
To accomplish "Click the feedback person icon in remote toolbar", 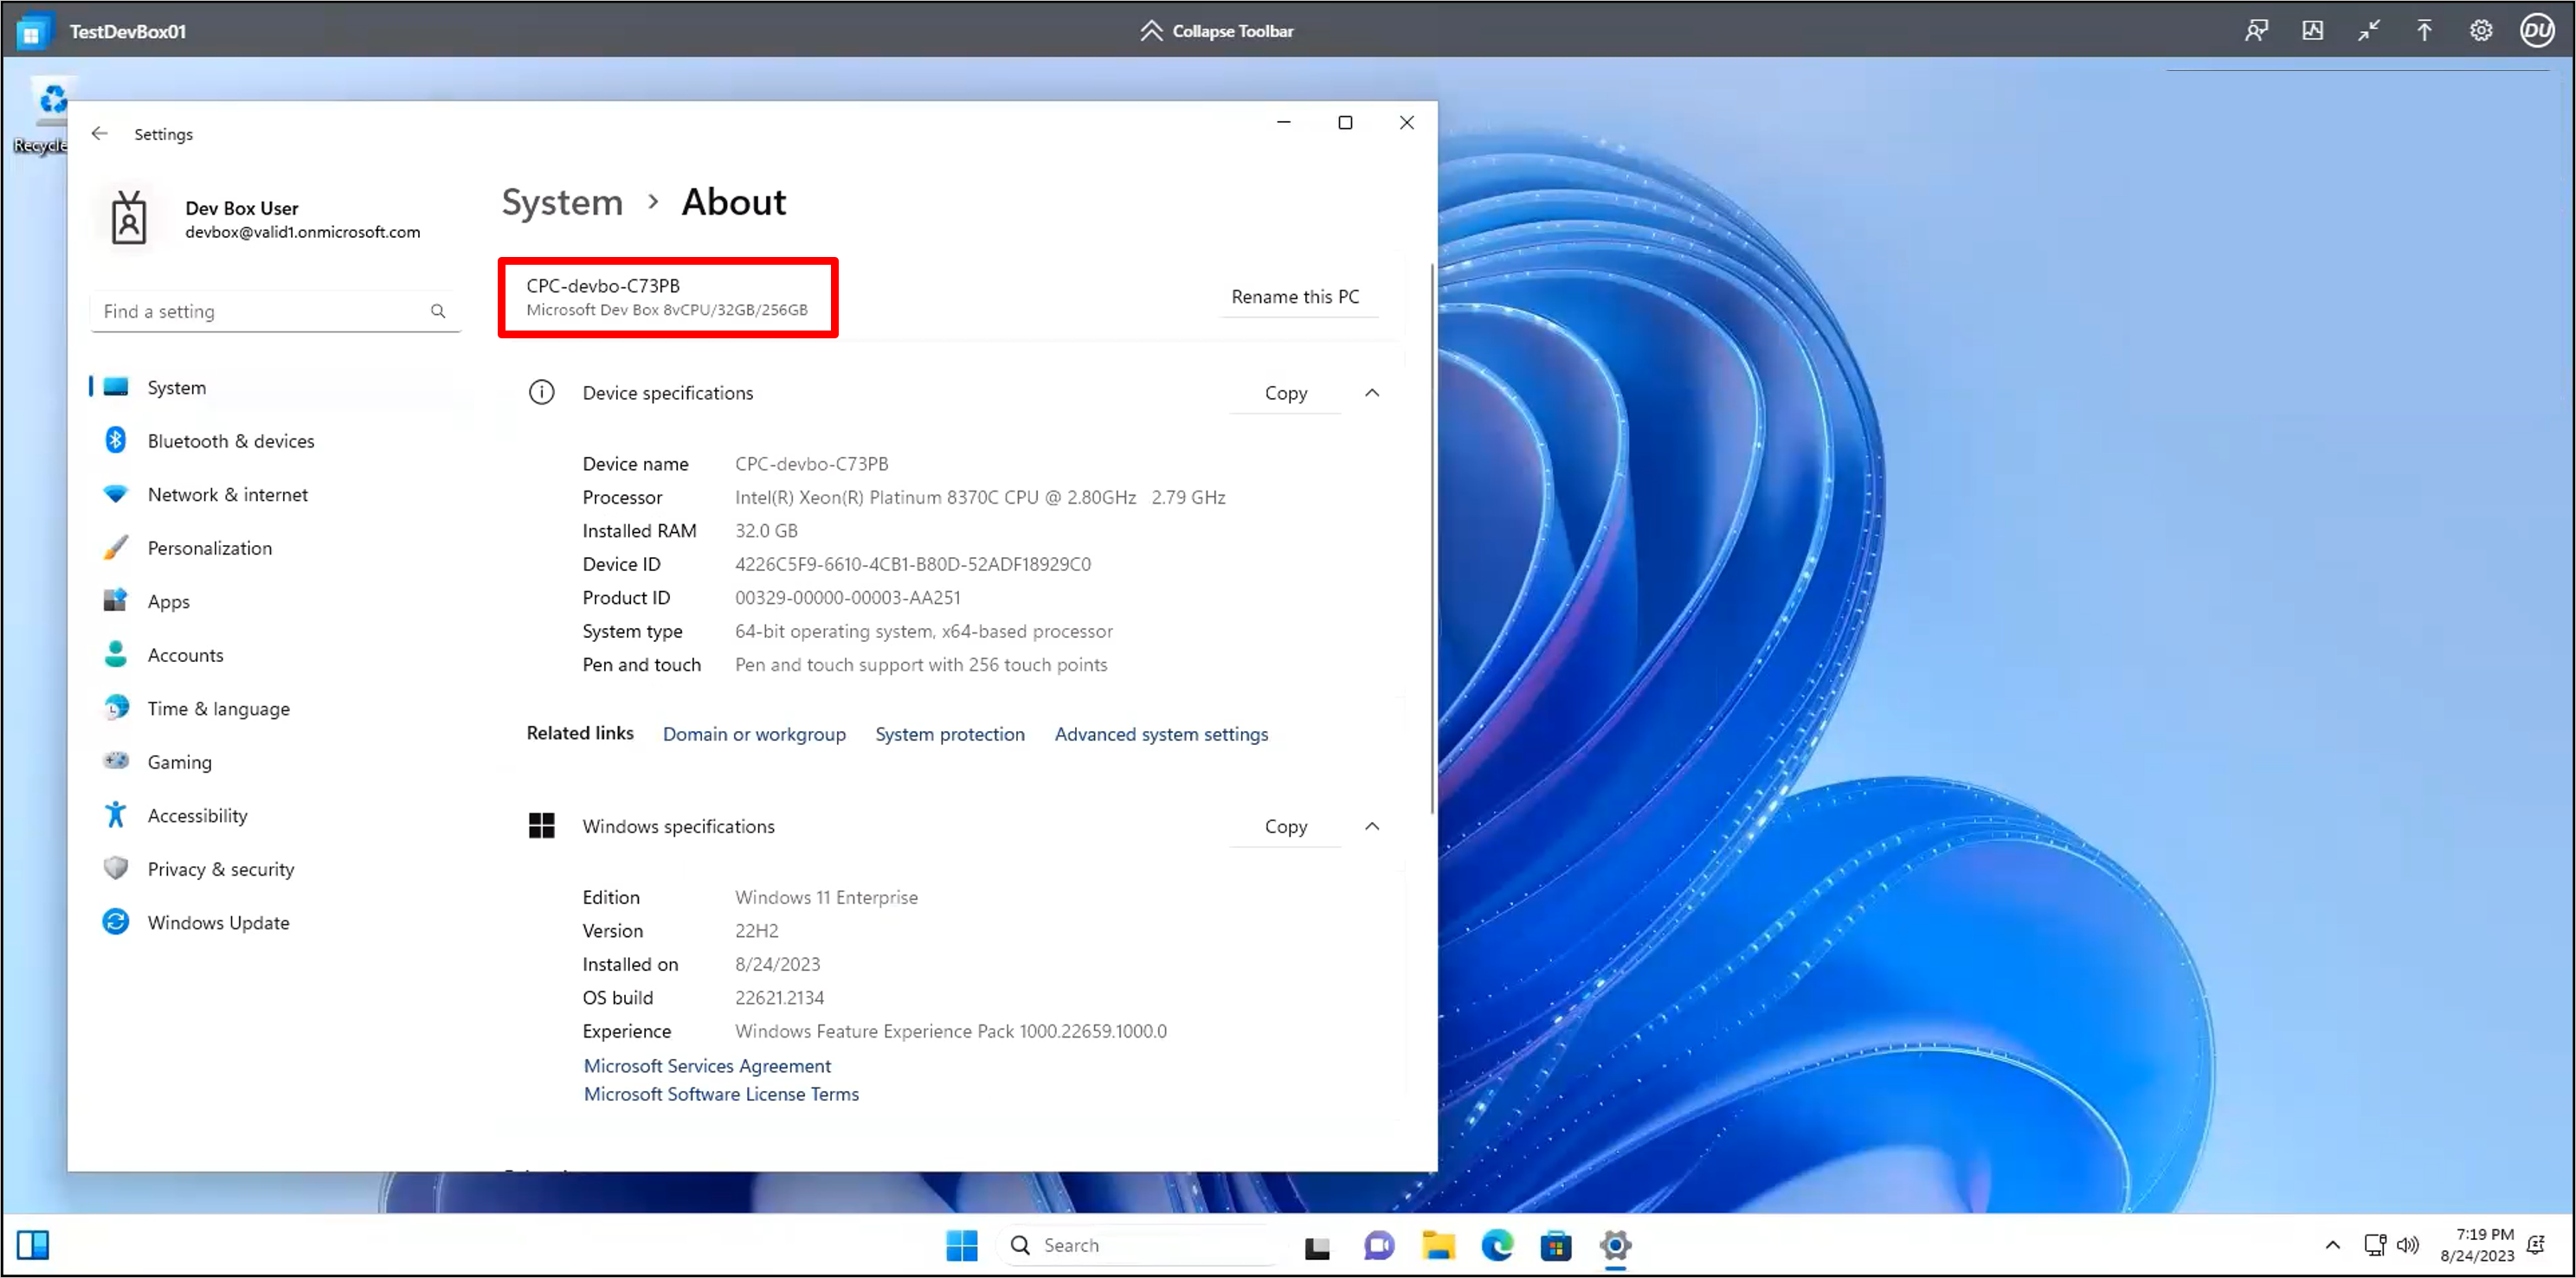I will click(2256, 31).
